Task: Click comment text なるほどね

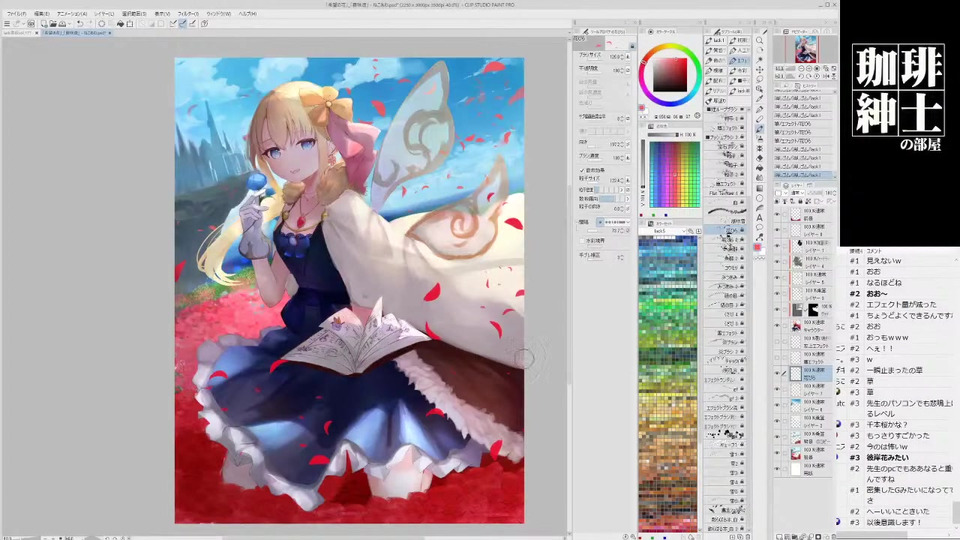Action: click(x=883, y=282)
